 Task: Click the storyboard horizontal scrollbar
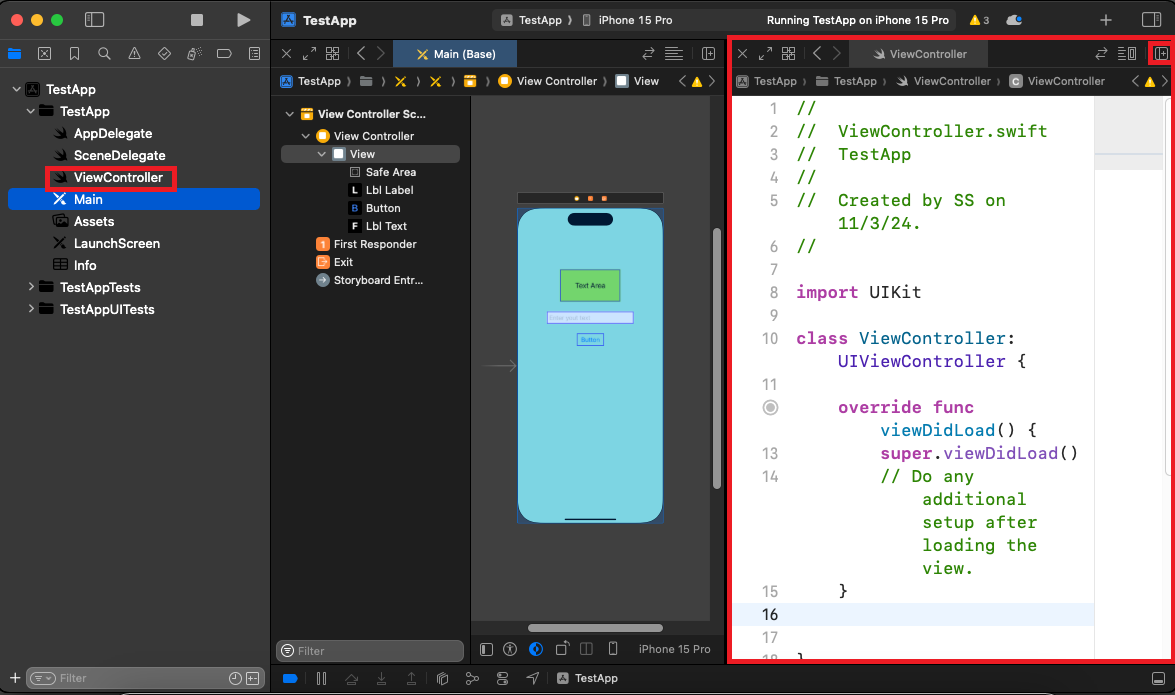[594, 628]
